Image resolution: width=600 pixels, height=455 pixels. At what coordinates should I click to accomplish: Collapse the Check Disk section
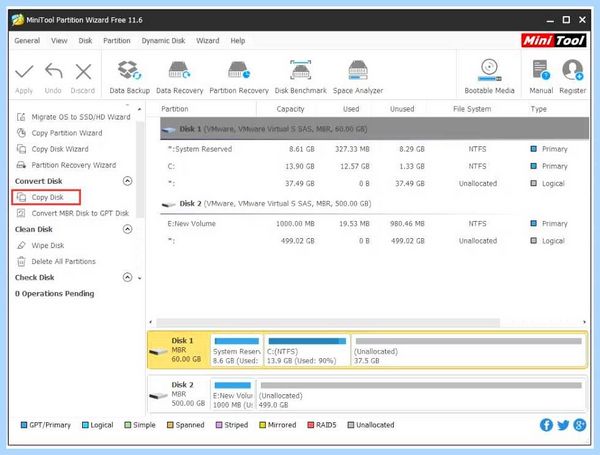(127, 277)
